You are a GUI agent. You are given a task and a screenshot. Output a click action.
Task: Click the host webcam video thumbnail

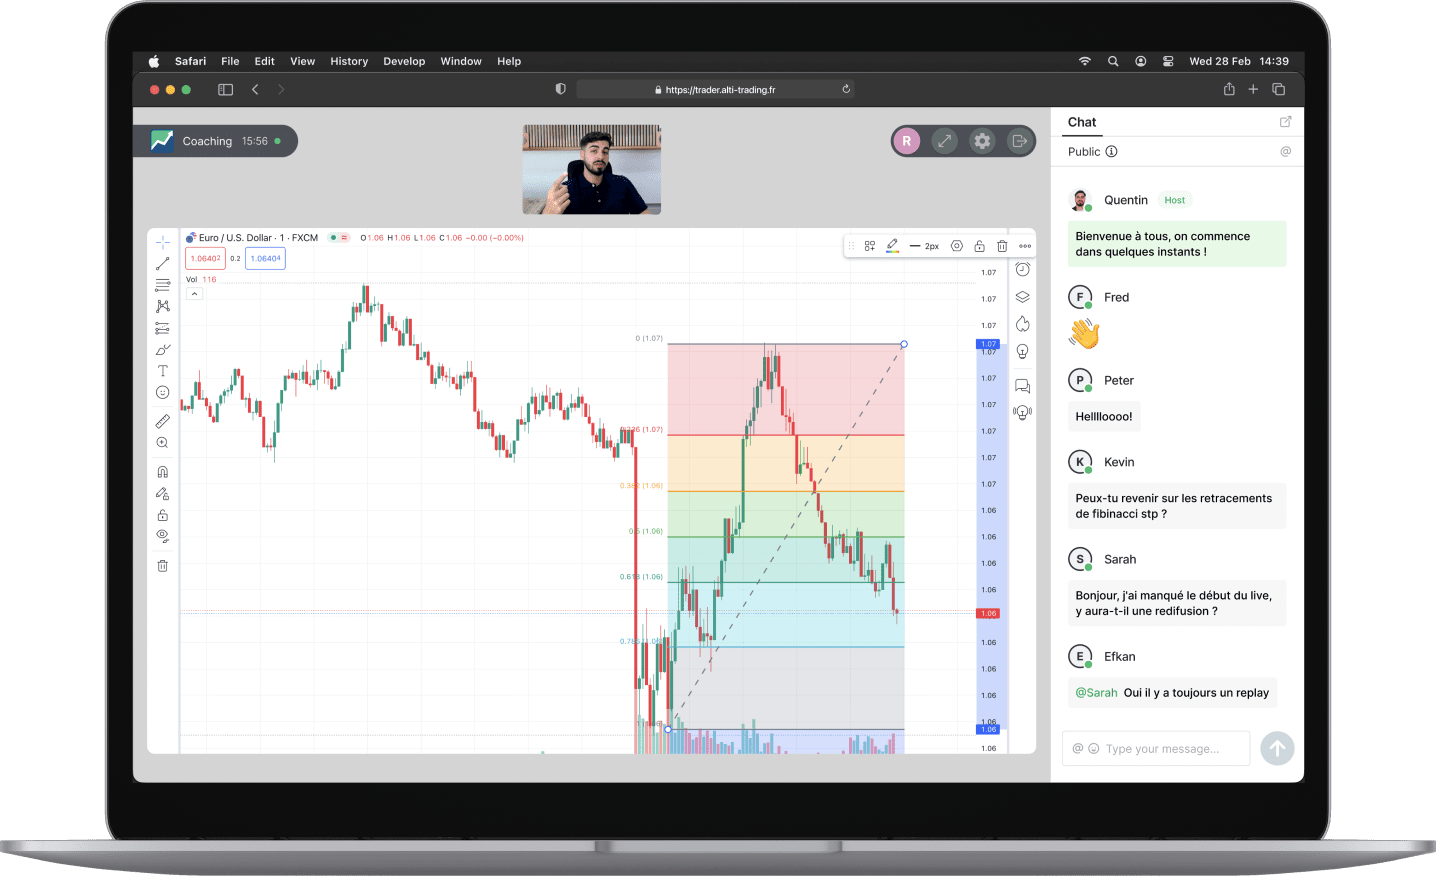pos(592,170)
